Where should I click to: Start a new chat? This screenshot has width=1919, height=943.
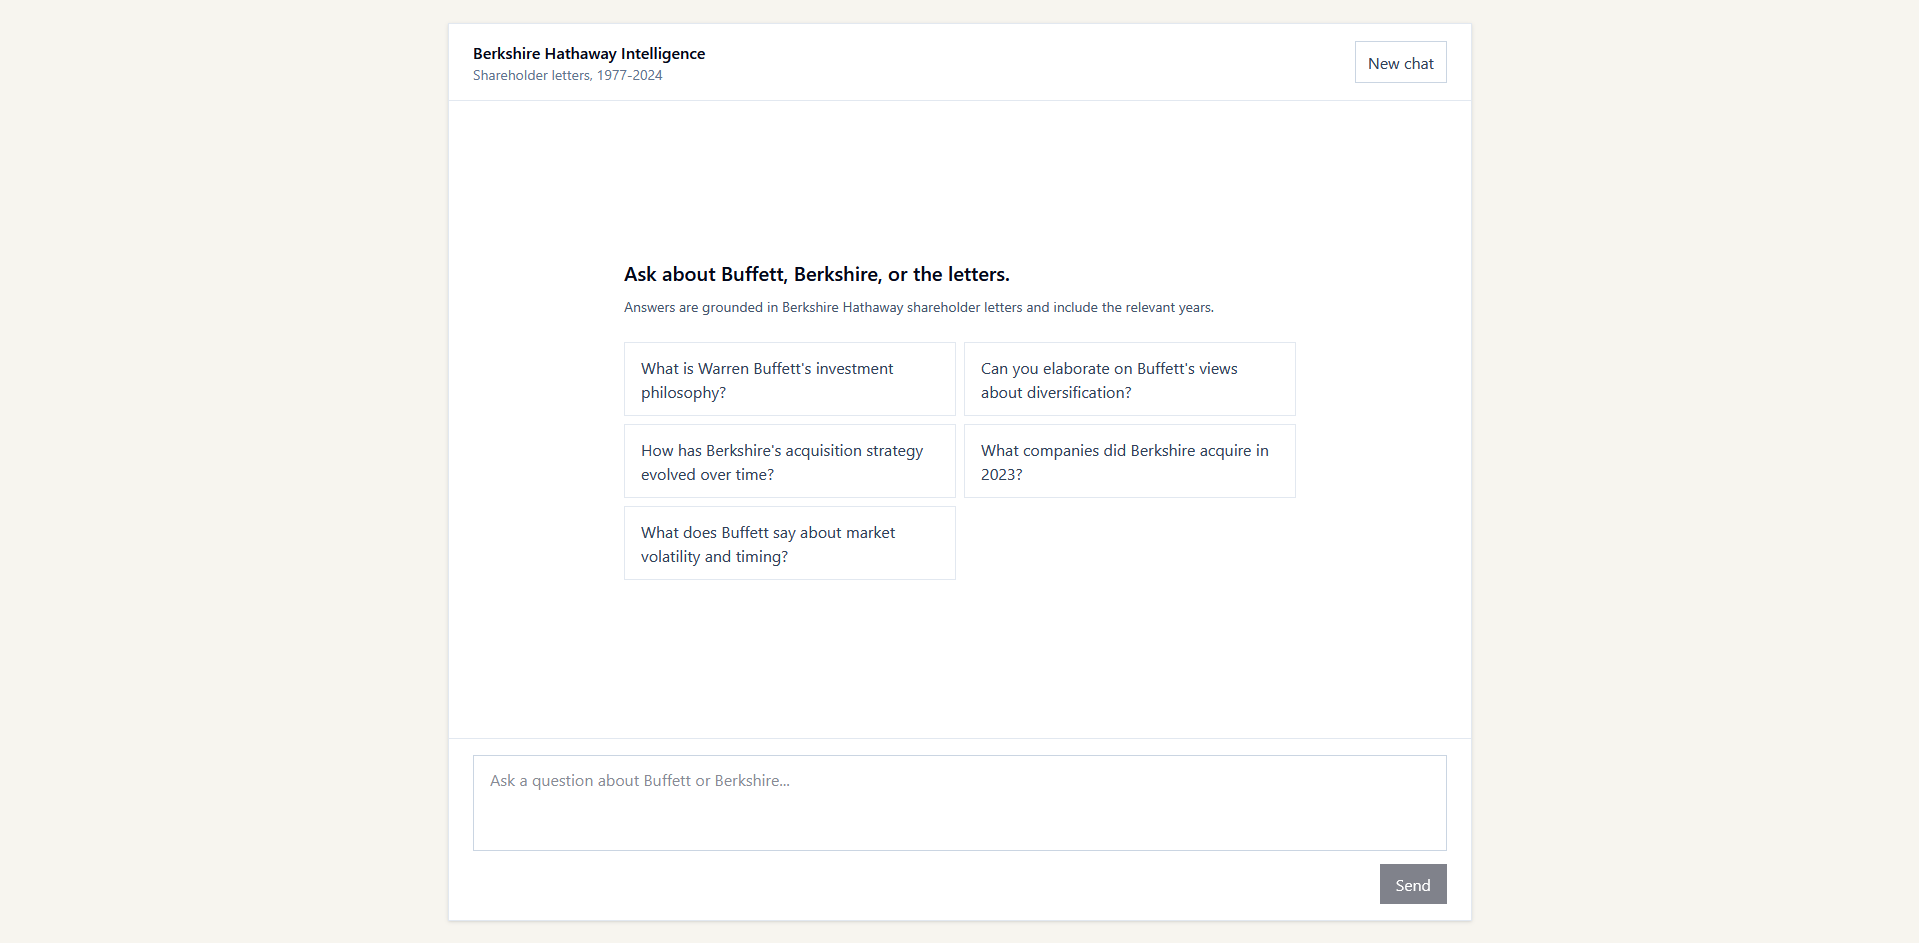(1400, 62)
